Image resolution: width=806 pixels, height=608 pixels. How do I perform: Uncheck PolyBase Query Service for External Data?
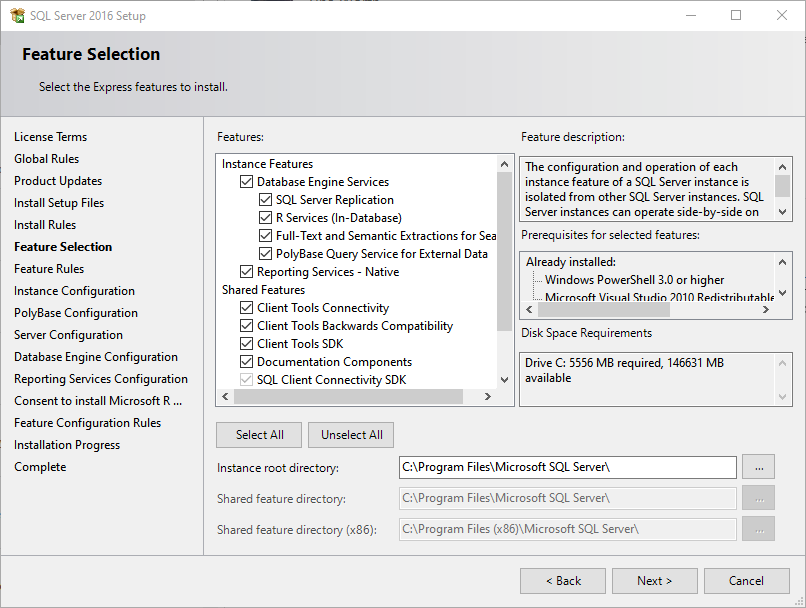[266, 254]
